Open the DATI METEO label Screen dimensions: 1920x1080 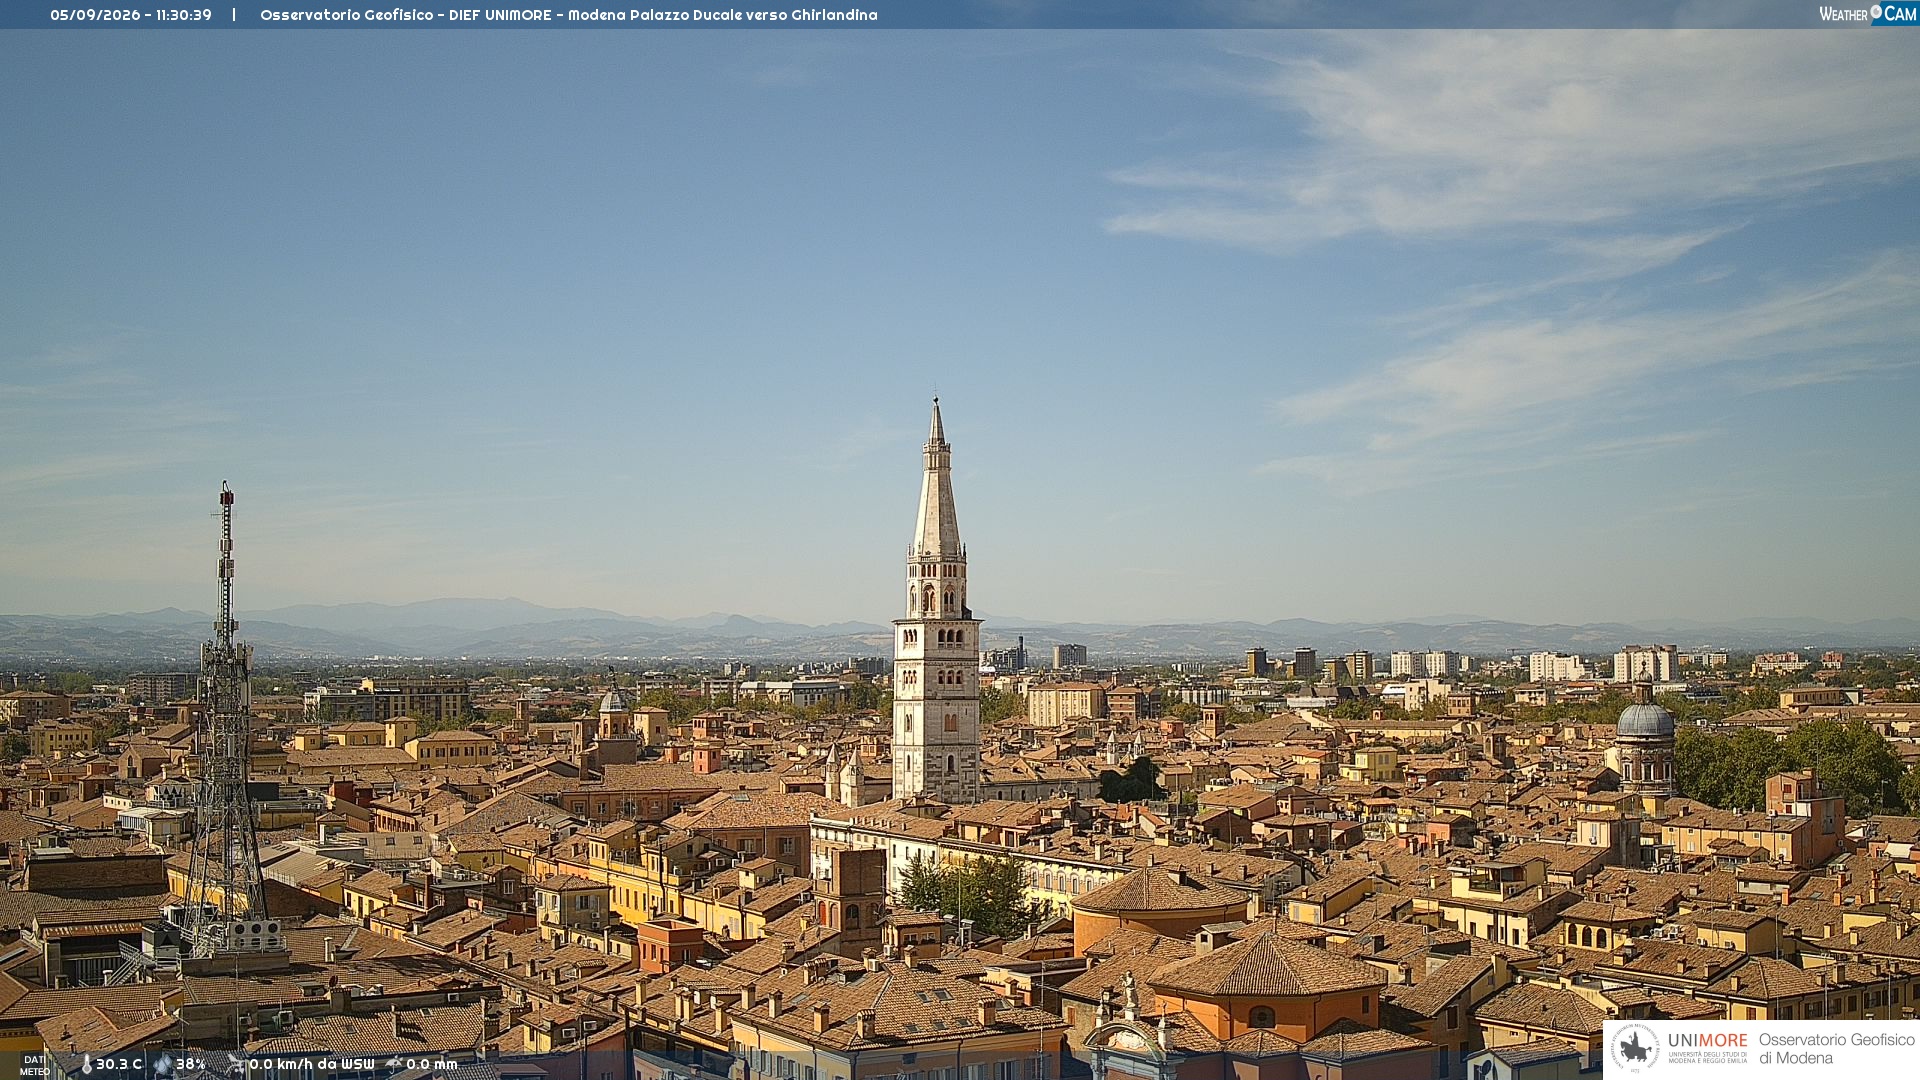click(x=34, y=1065)
